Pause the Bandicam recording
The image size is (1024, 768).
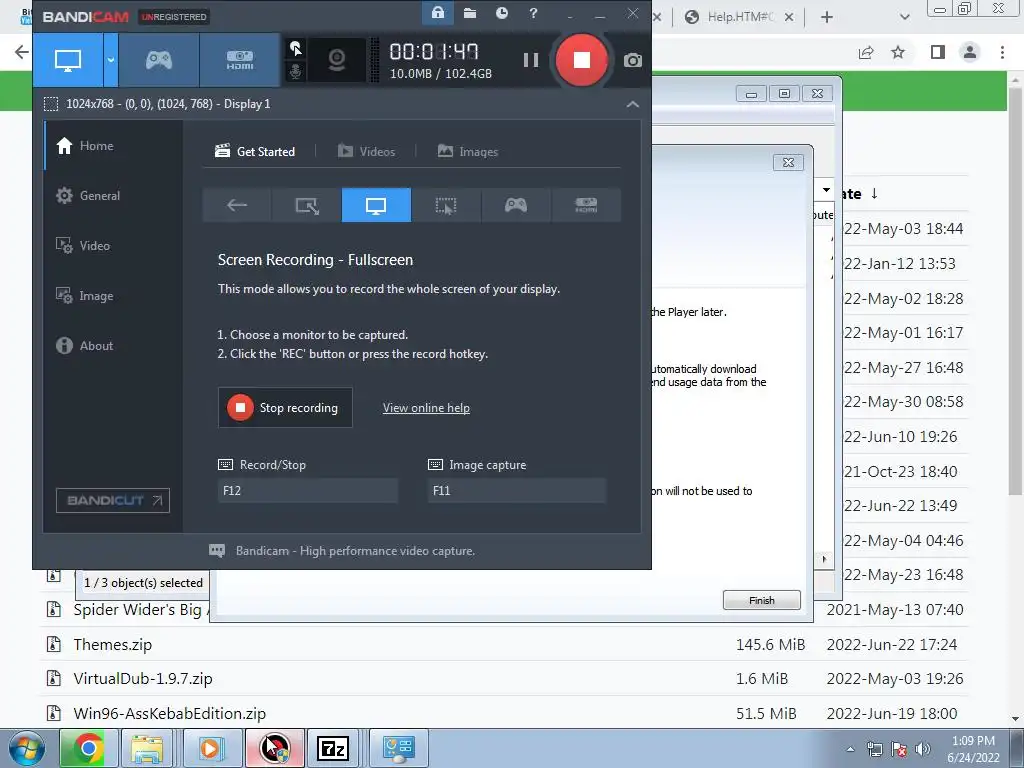(531, 60)
